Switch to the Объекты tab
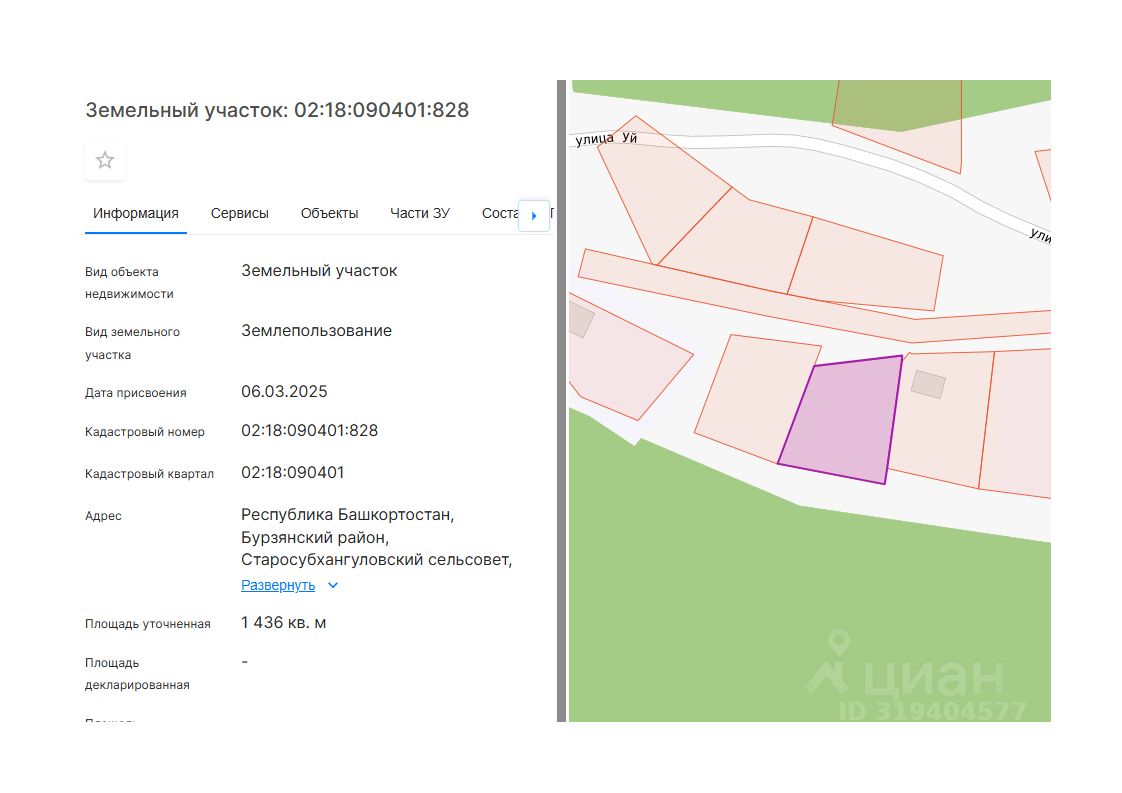 tap(329, 213)
